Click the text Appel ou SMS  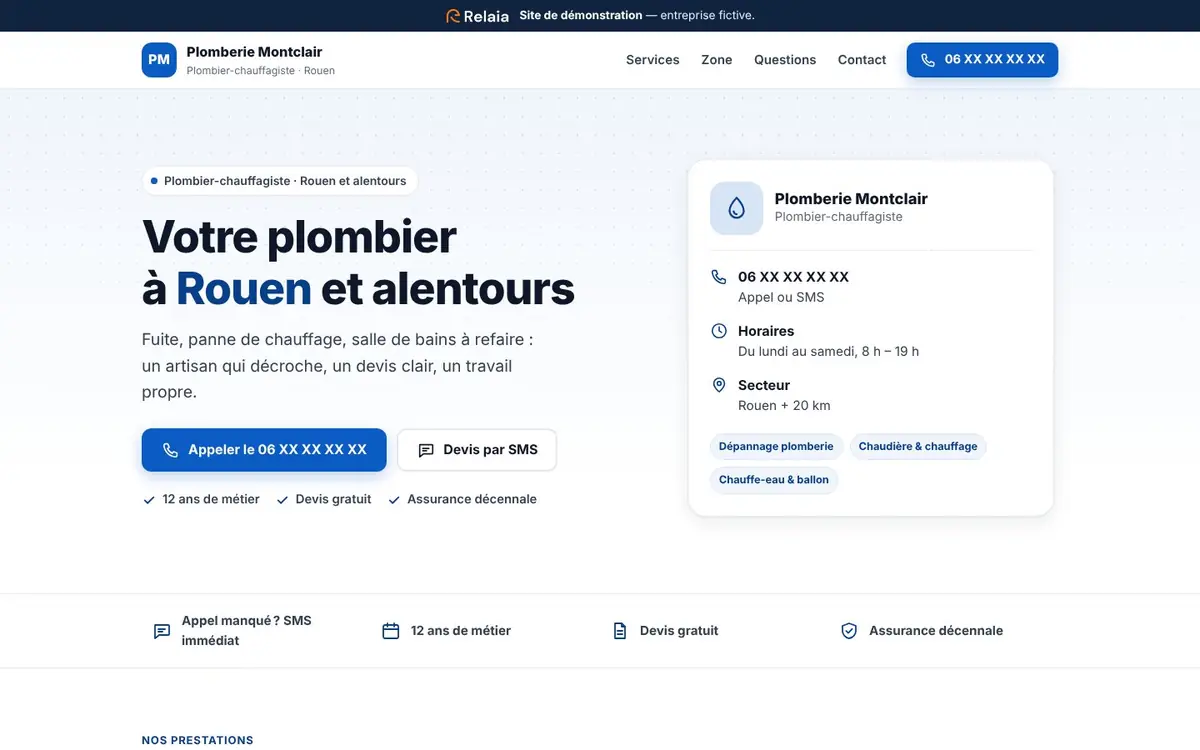[x=781, y=297]
